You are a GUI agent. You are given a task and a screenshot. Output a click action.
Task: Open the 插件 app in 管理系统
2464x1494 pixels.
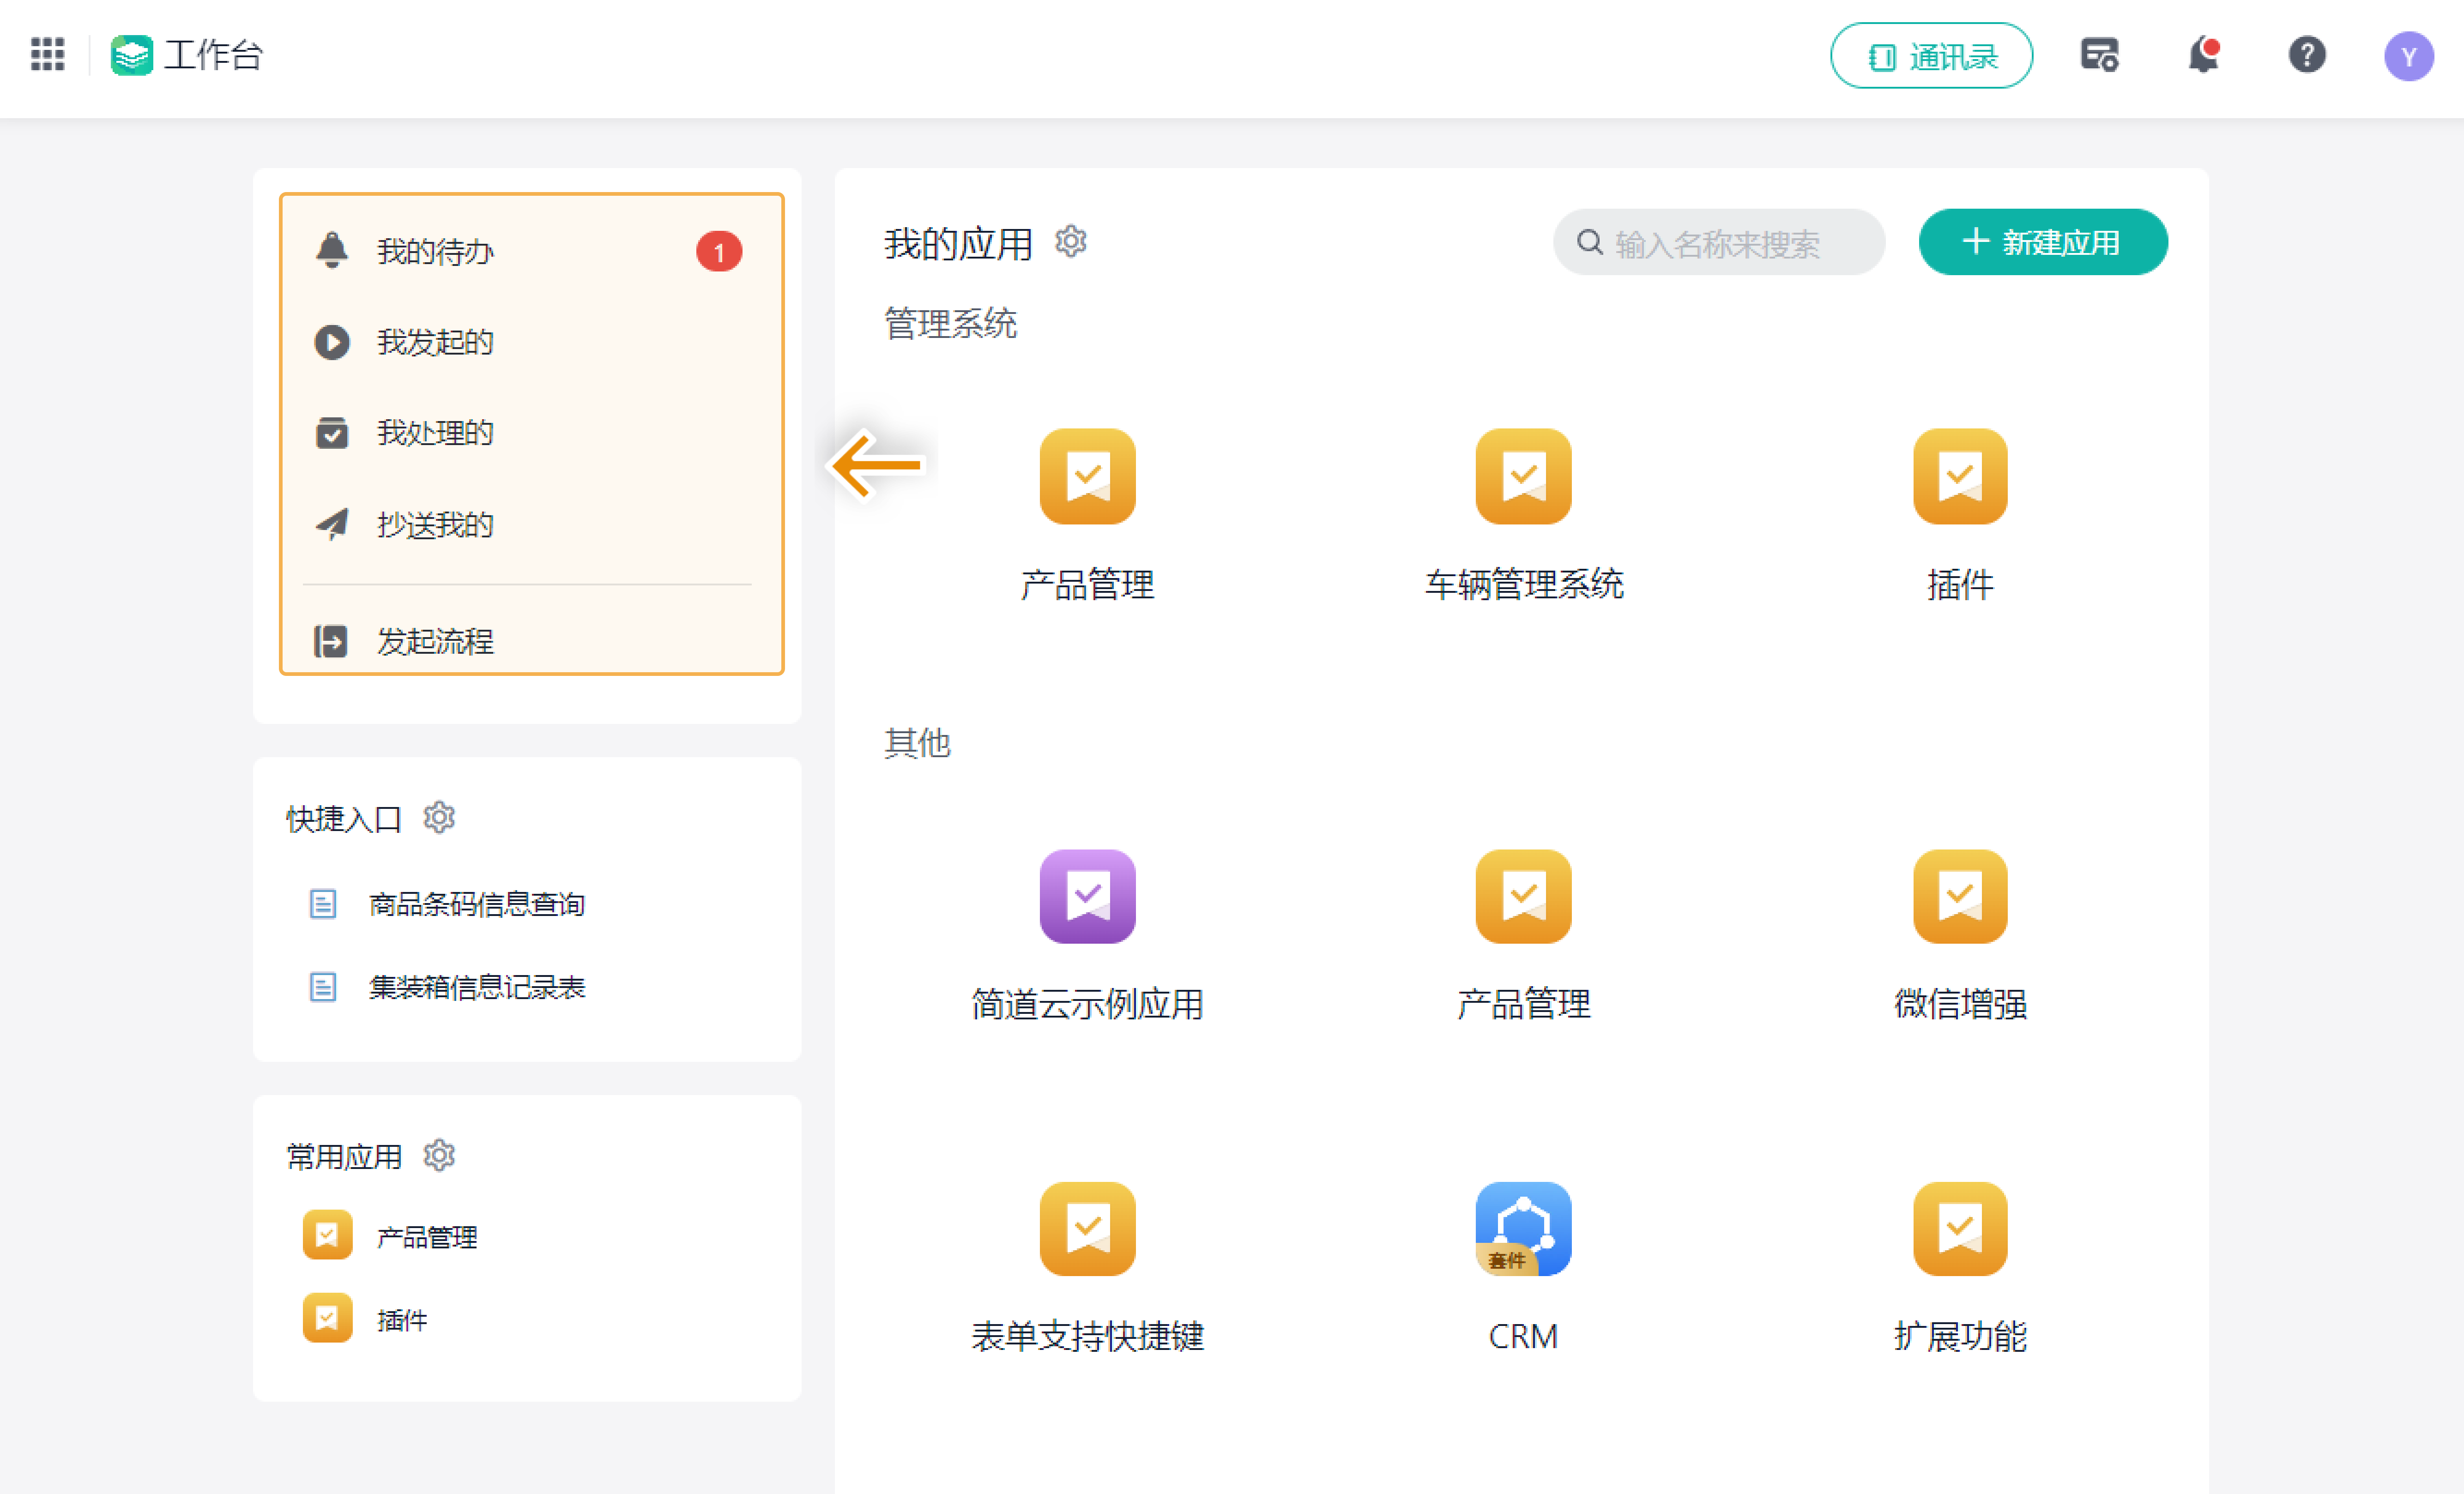click(x=1960, y=515)
